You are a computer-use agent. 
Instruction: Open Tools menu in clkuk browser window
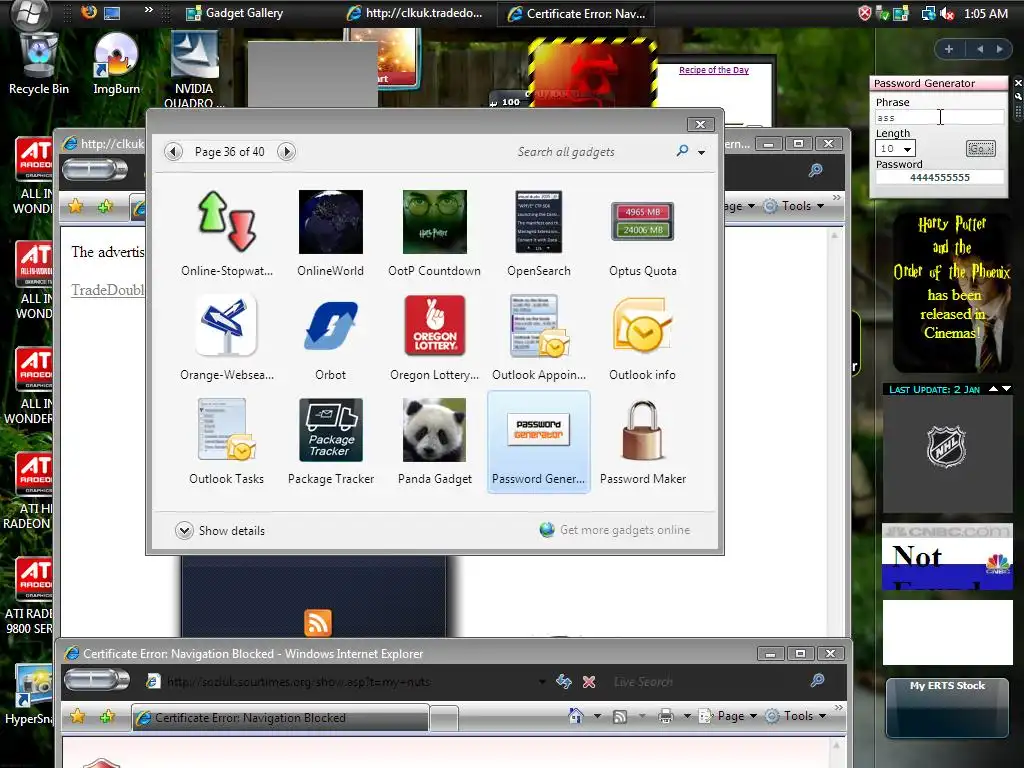click(794, 206)
